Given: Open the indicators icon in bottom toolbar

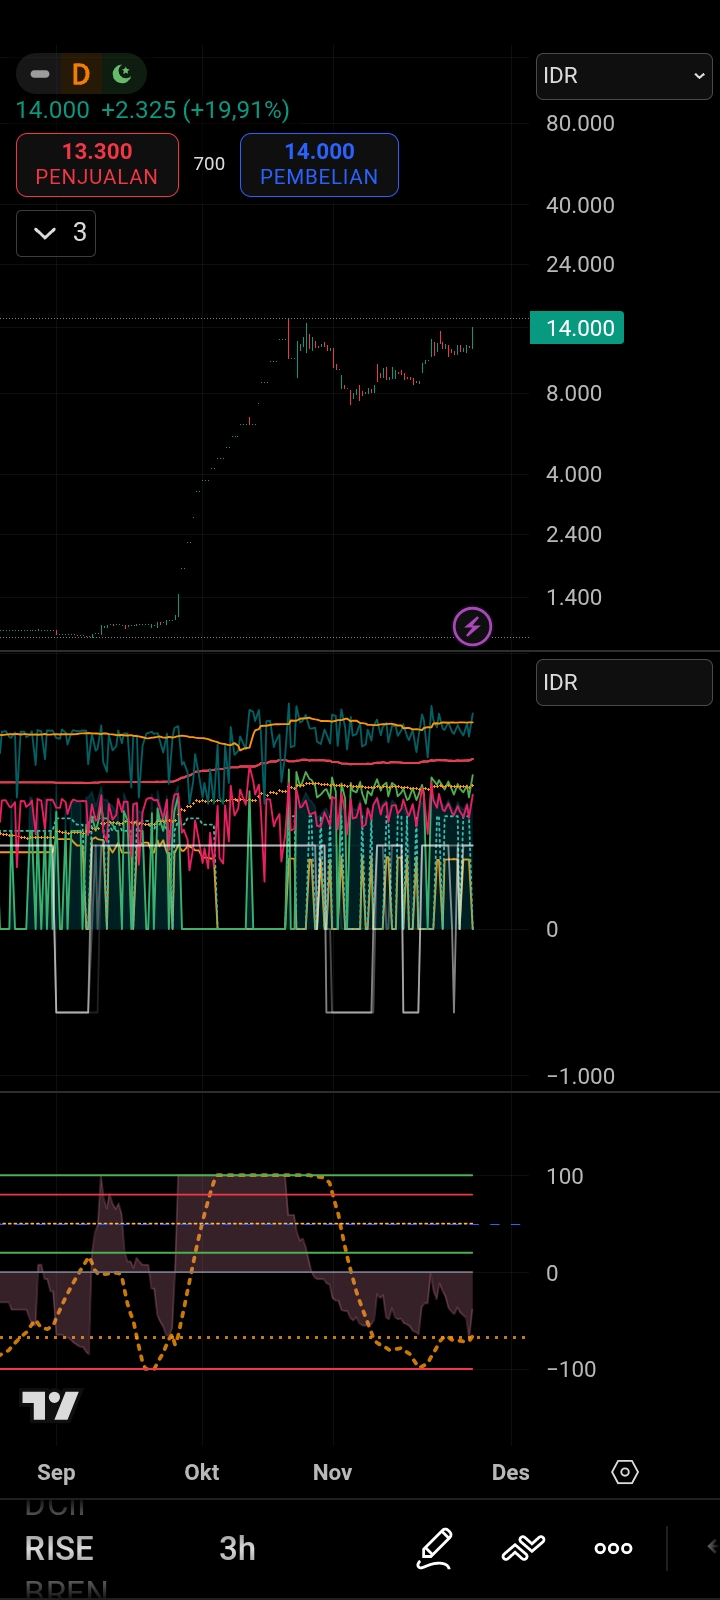Looking at the screenshot, I should point(523,1548).
